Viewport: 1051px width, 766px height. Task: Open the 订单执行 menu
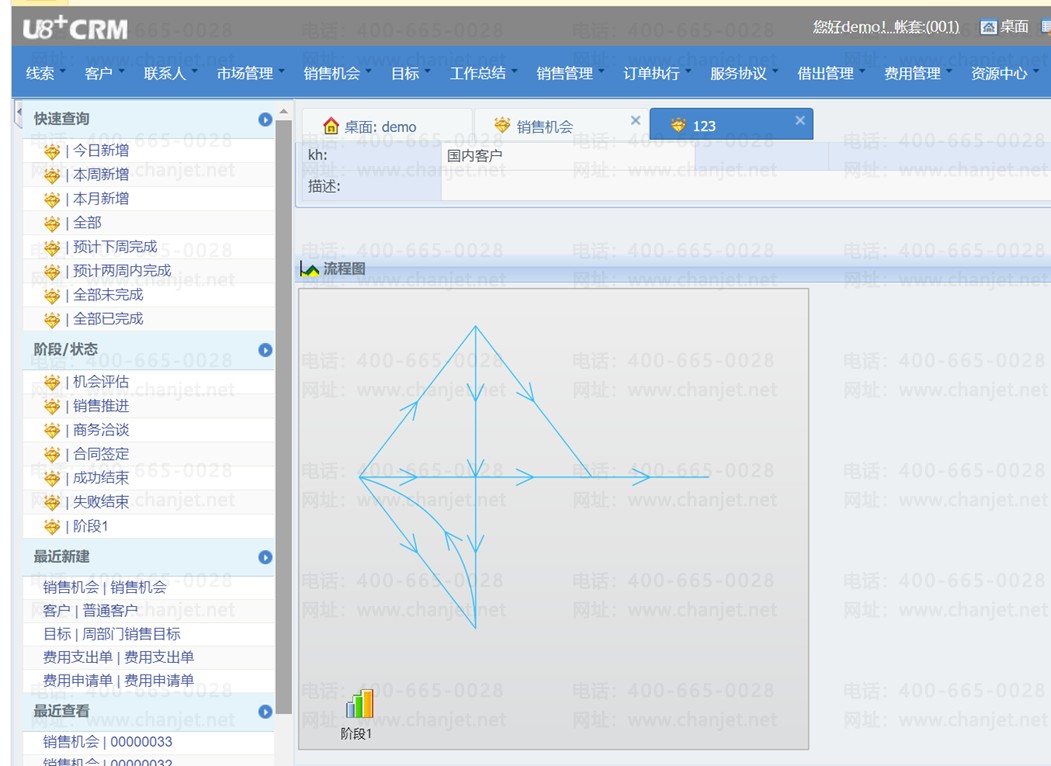[658, 73]
